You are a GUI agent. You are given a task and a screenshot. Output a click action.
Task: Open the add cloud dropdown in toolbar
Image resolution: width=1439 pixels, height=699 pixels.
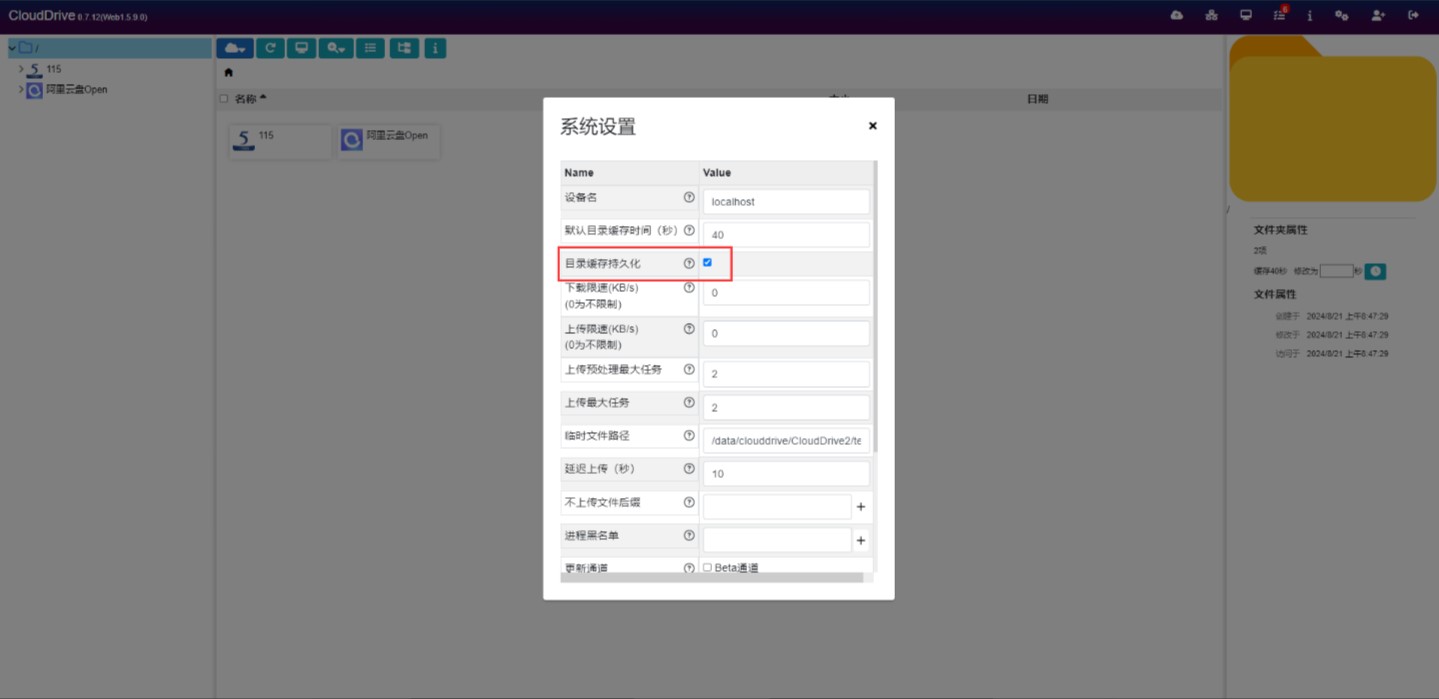(234, 48)
